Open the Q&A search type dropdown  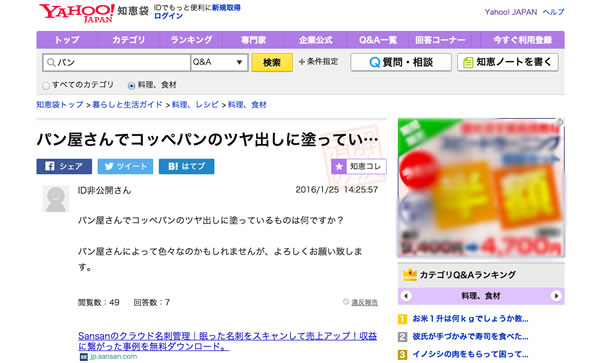[x=219, y=62]
